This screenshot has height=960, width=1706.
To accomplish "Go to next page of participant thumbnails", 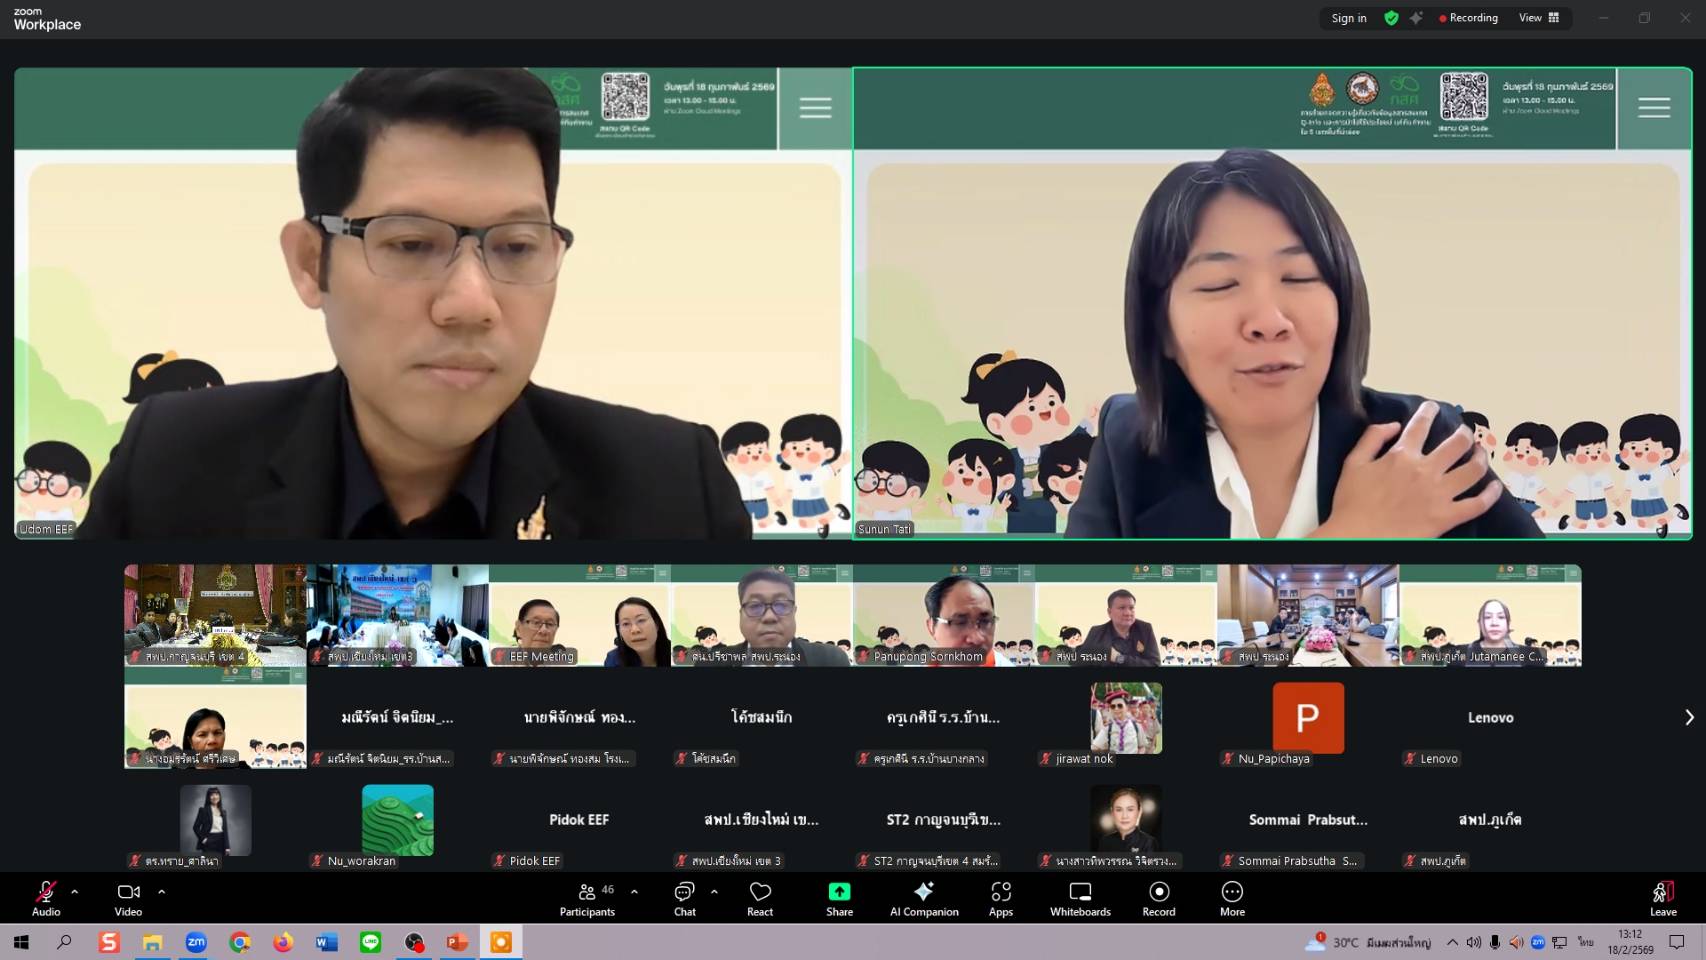I will click(x=1689, y=717).
